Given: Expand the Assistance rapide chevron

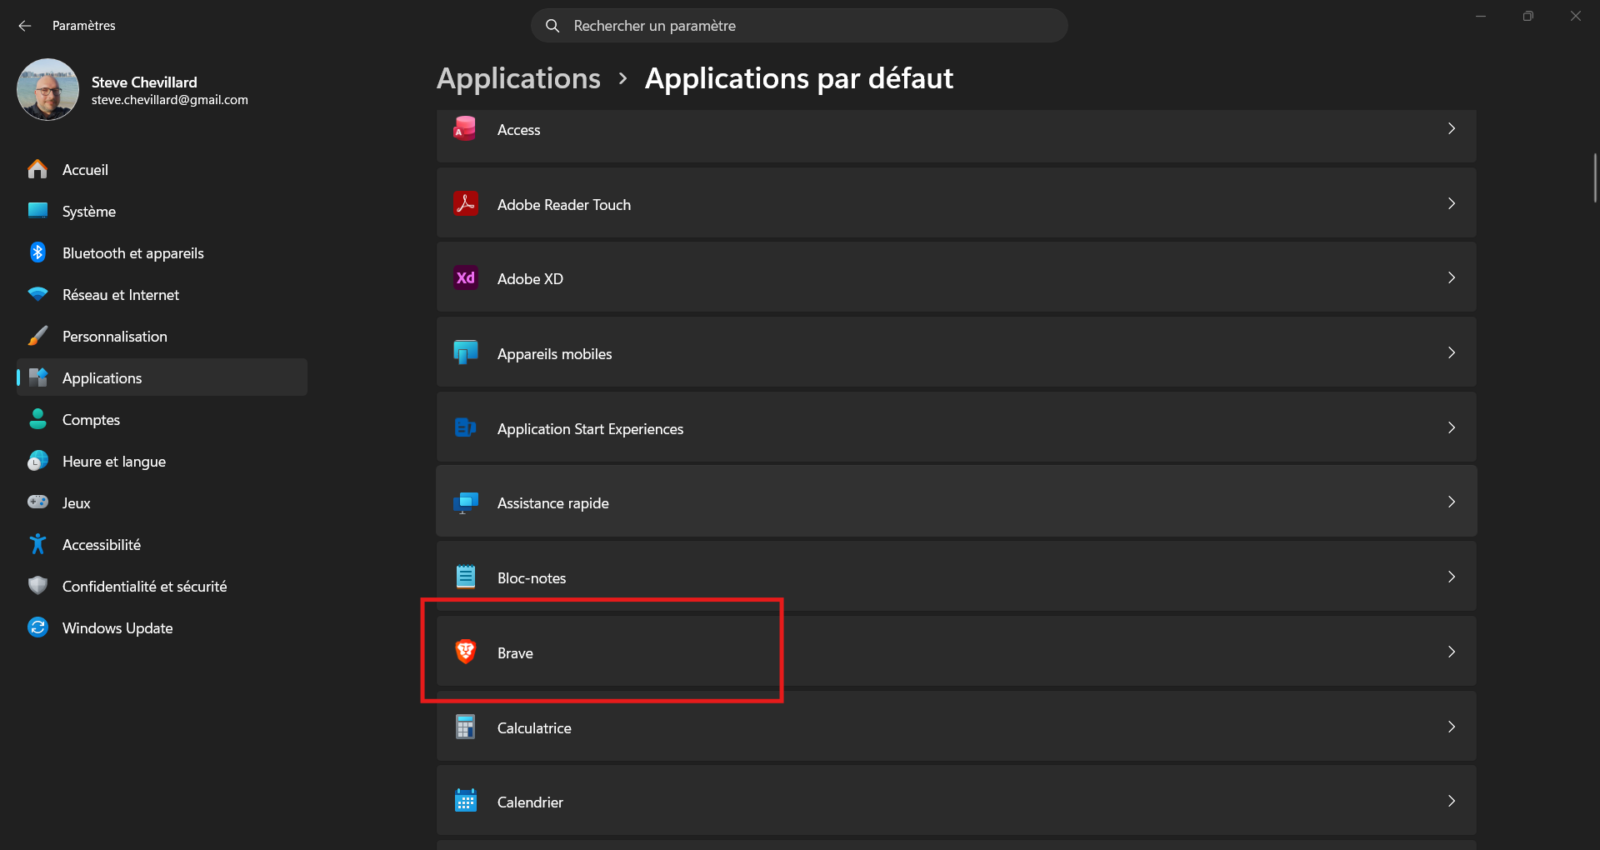Looking at the screenshot, I should 1451,501.
